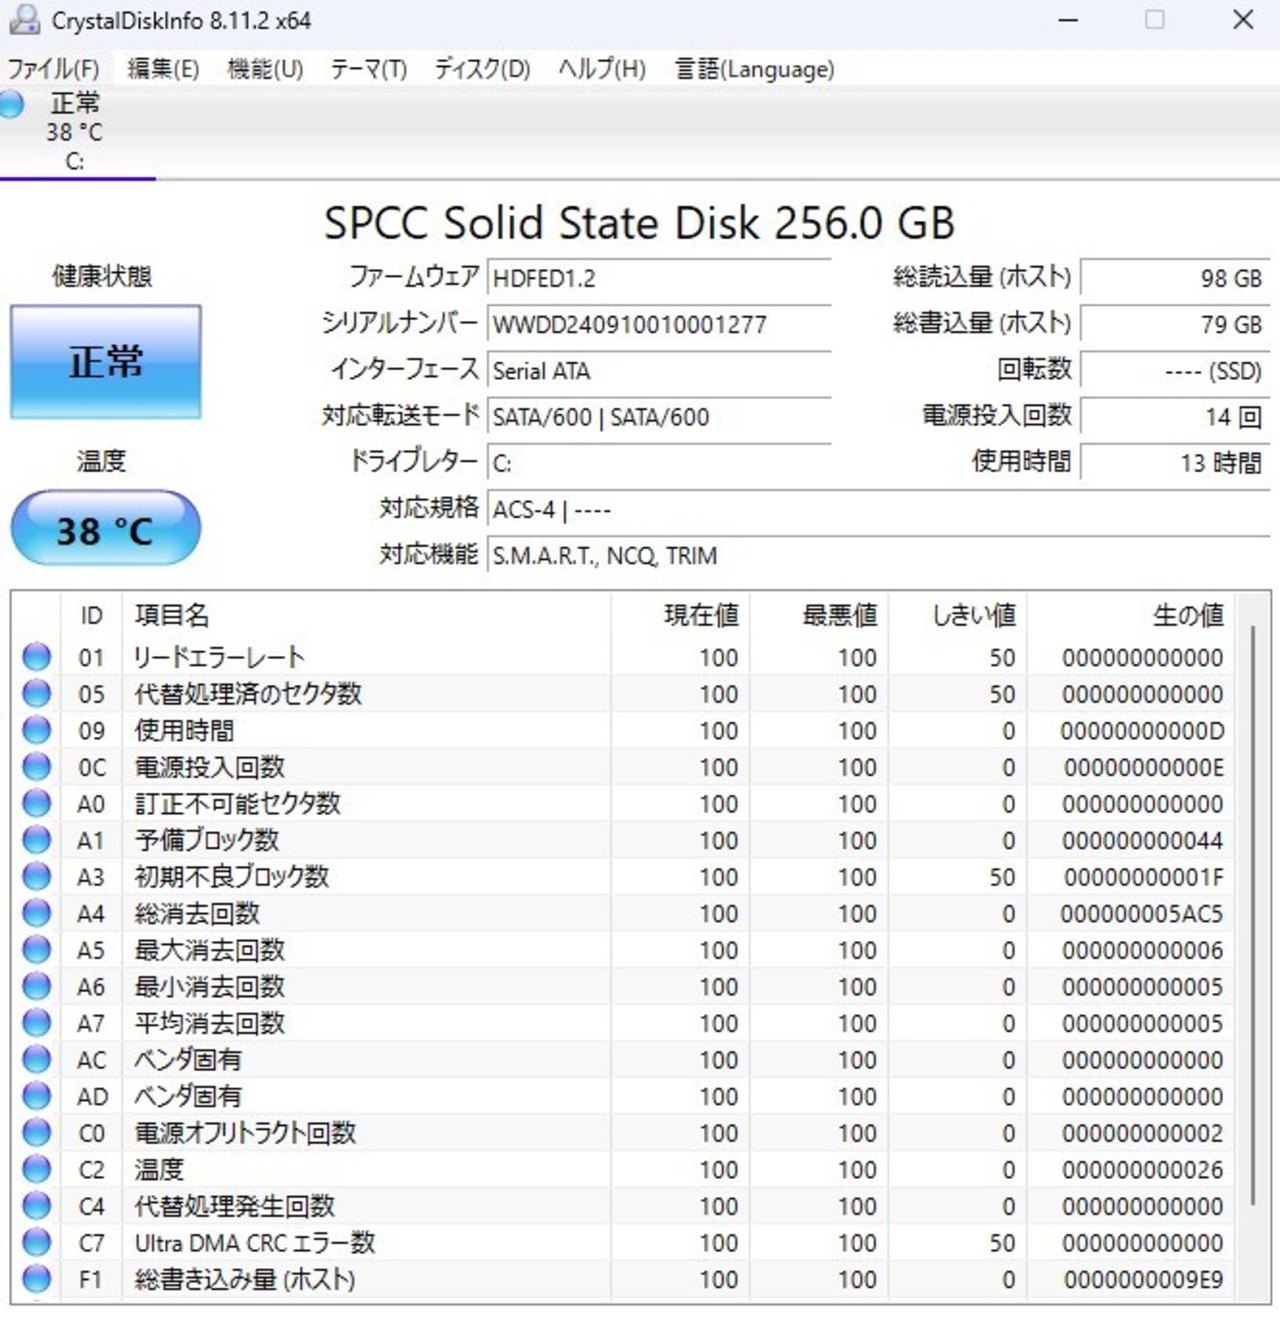Click status orb for row C0 電源オフリトラクト回数
The image size is (1280, 1317).
pos(36,1133)
